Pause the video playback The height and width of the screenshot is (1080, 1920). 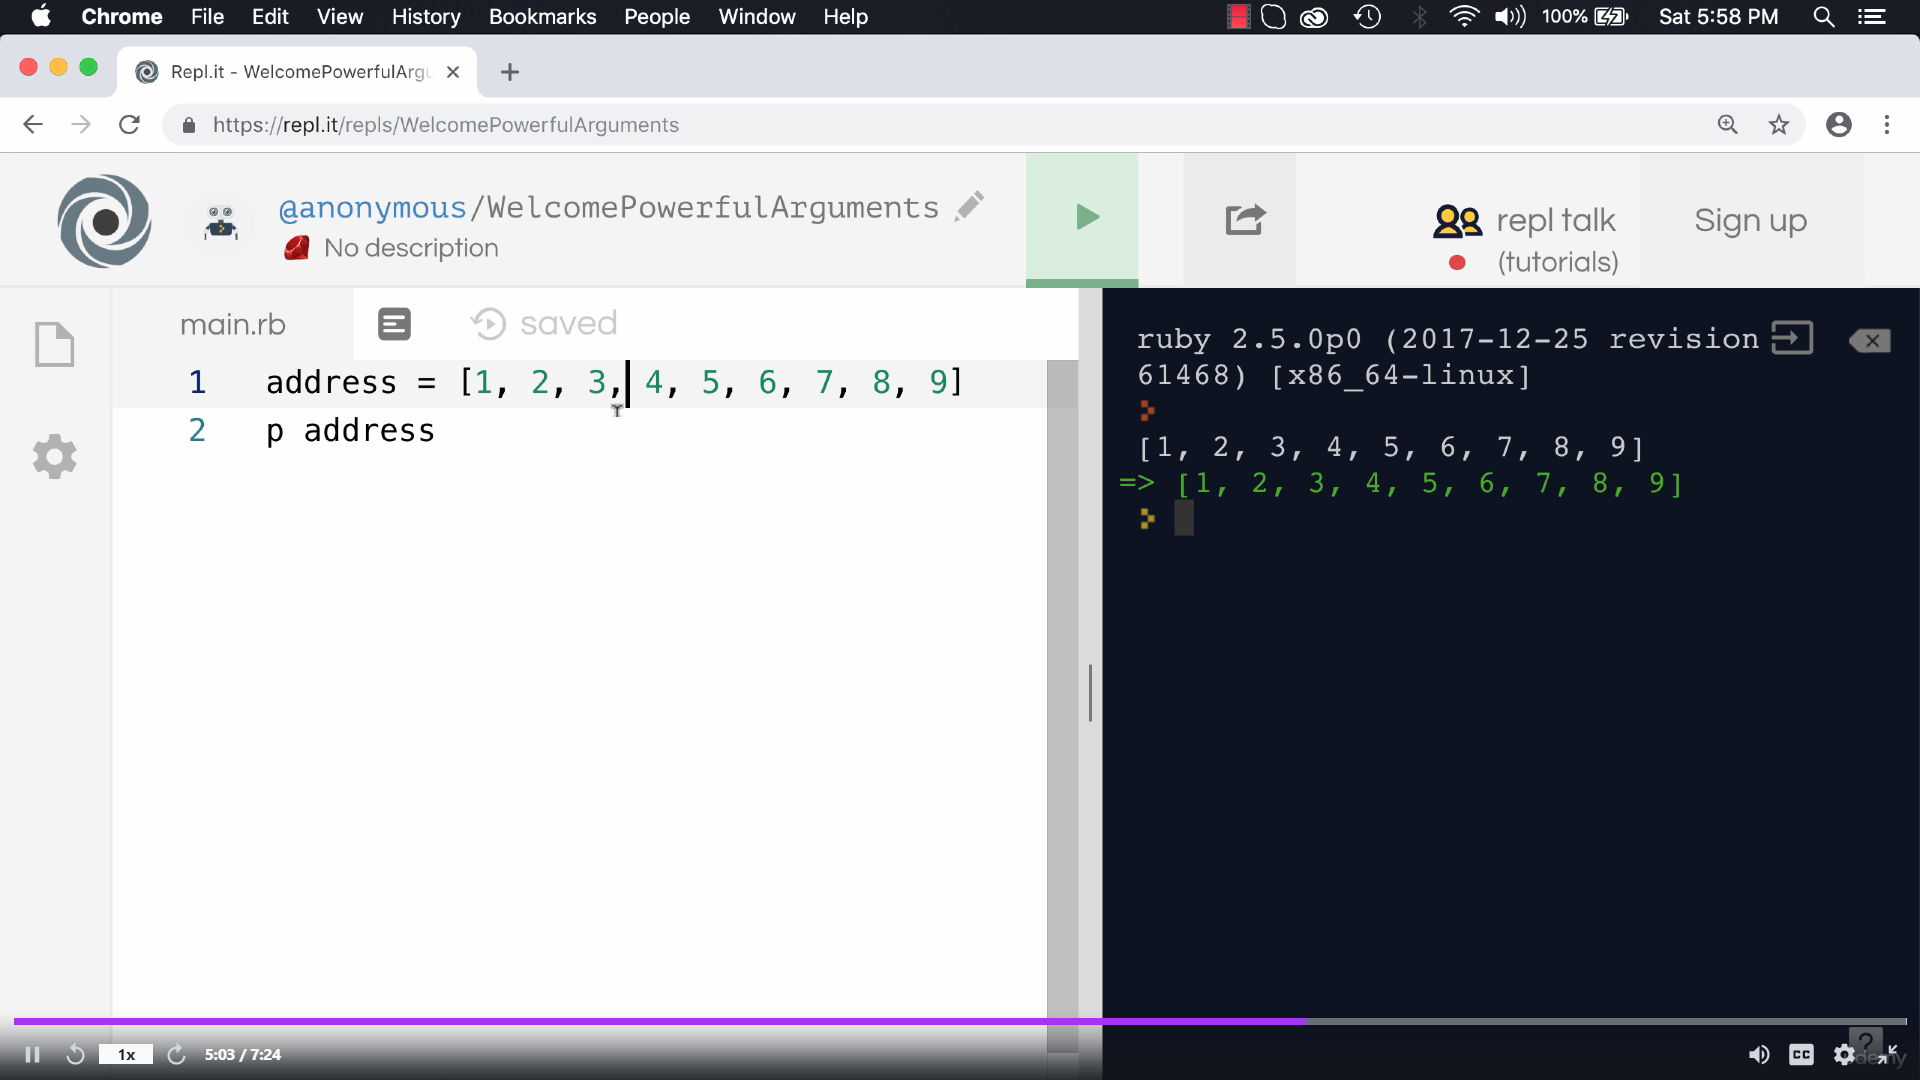pyautogui.click(x=32, y=1054)
